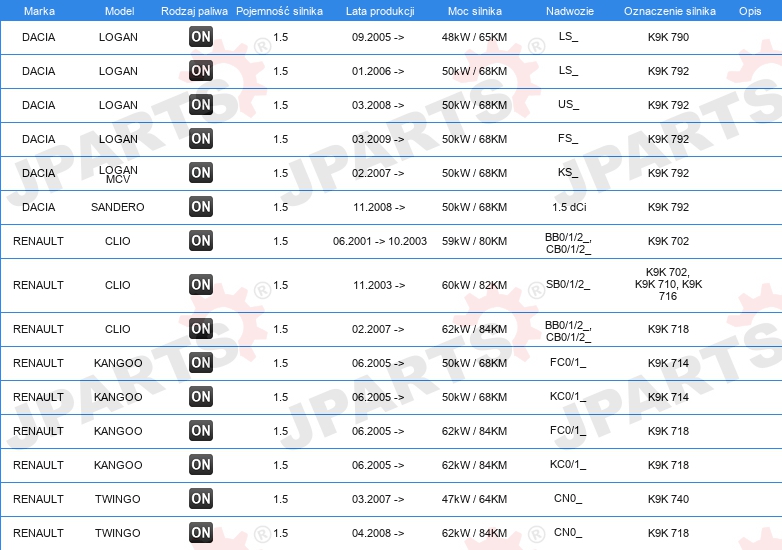Screen dimensions: 782x550
Task: Click the ON badge in the Twingo 04.2008 row
Action: (x=201, y=533)
